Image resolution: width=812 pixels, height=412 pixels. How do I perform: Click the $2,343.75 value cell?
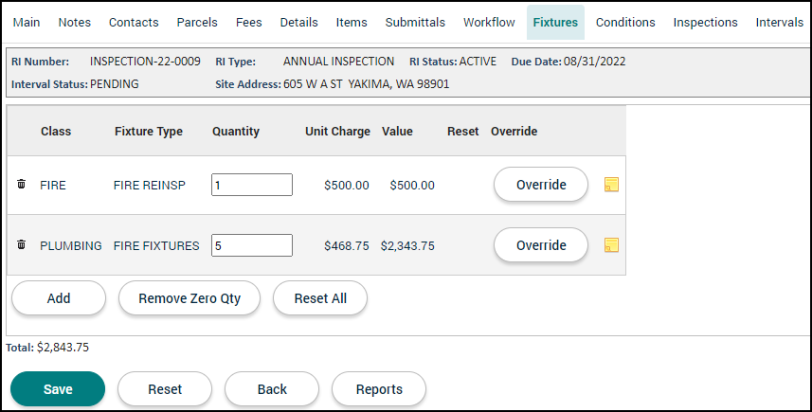click(408, 245)
